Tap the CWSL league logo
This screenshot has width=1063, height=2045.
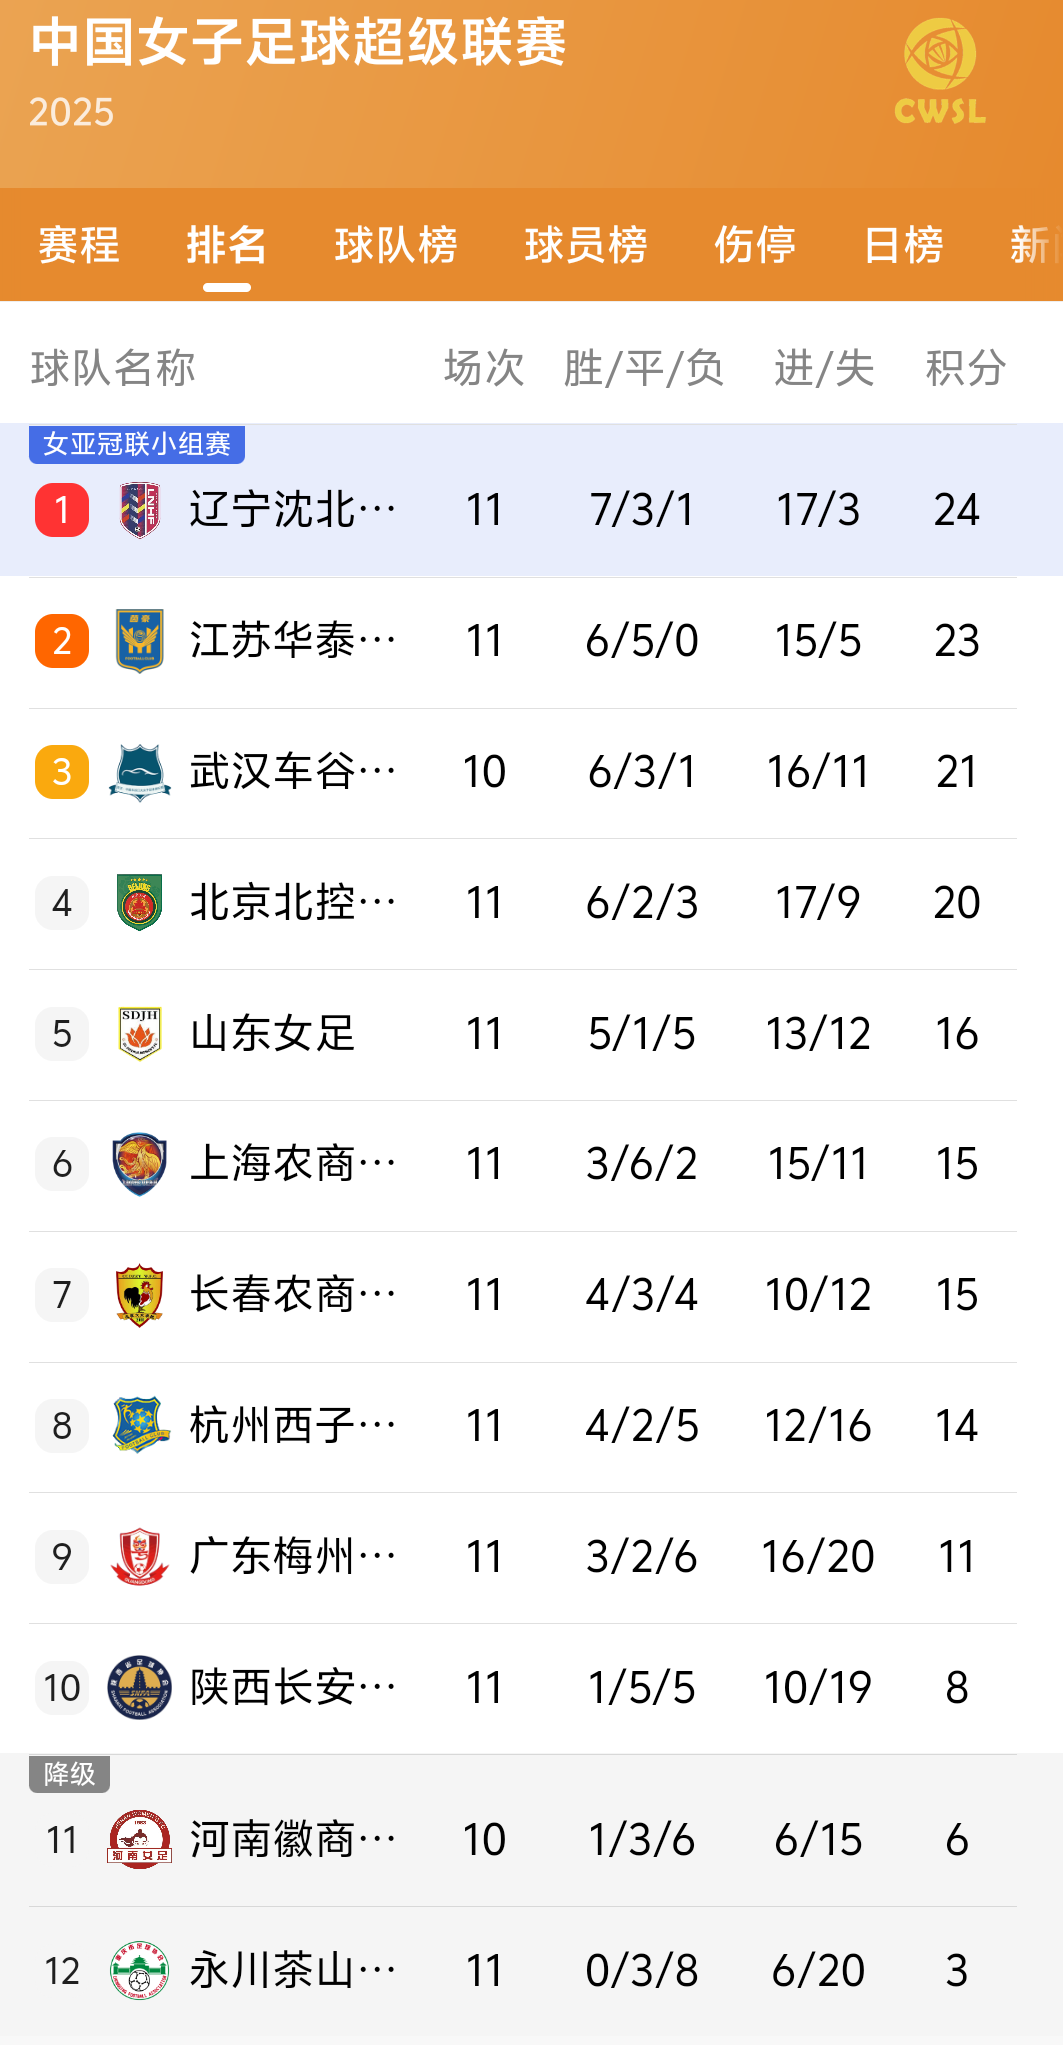pyautogui.click(x=939, y=72)
